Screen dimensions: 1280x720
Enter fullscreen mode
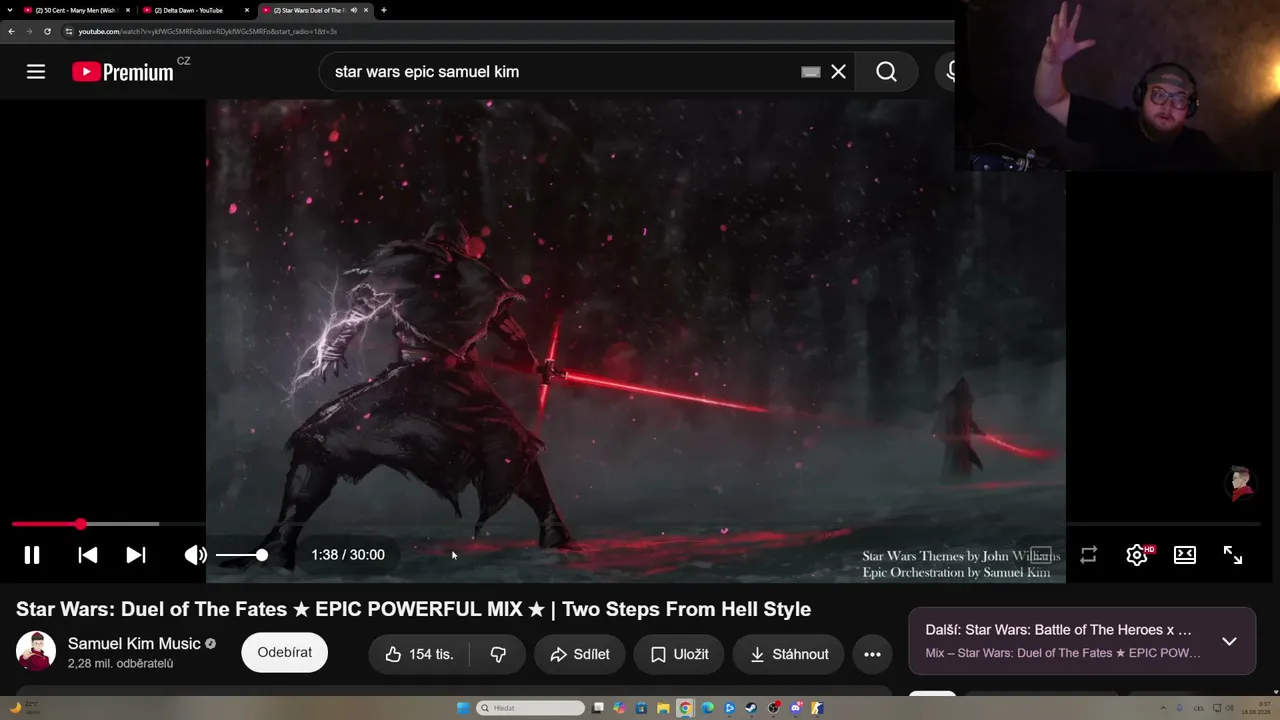click(x=1233, y=555)
